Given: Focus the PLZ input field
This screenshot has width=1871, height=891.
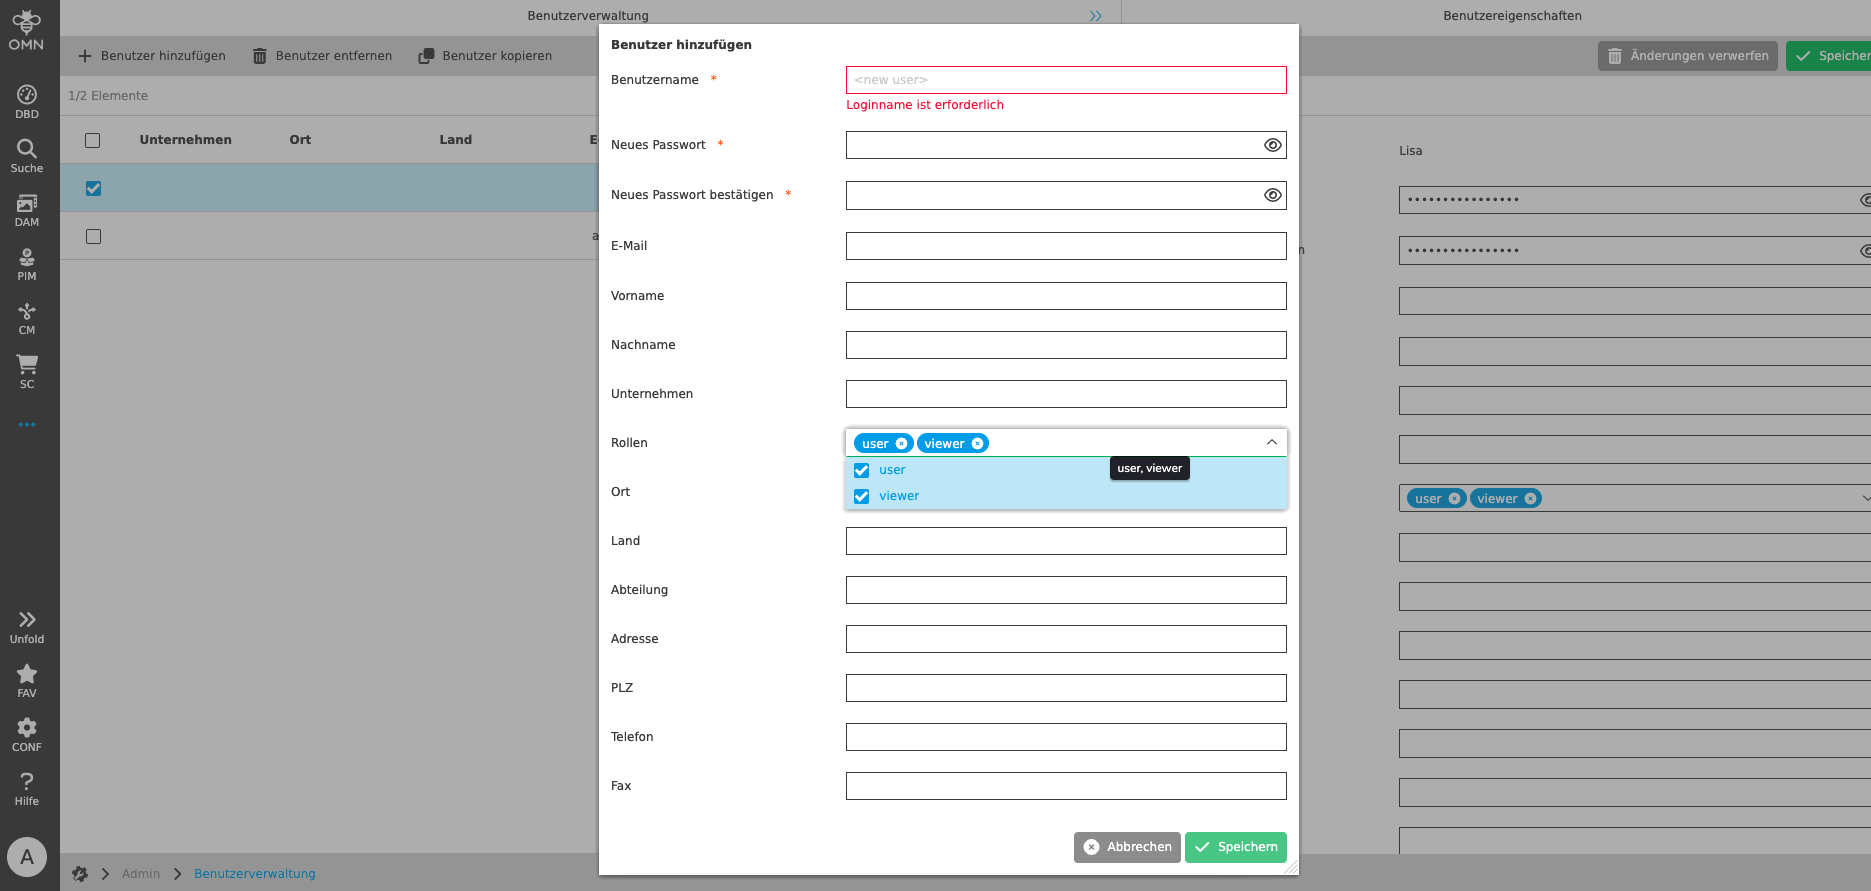Looking at the screenshot, I should pyautogui.click(x=1066, y=688).
